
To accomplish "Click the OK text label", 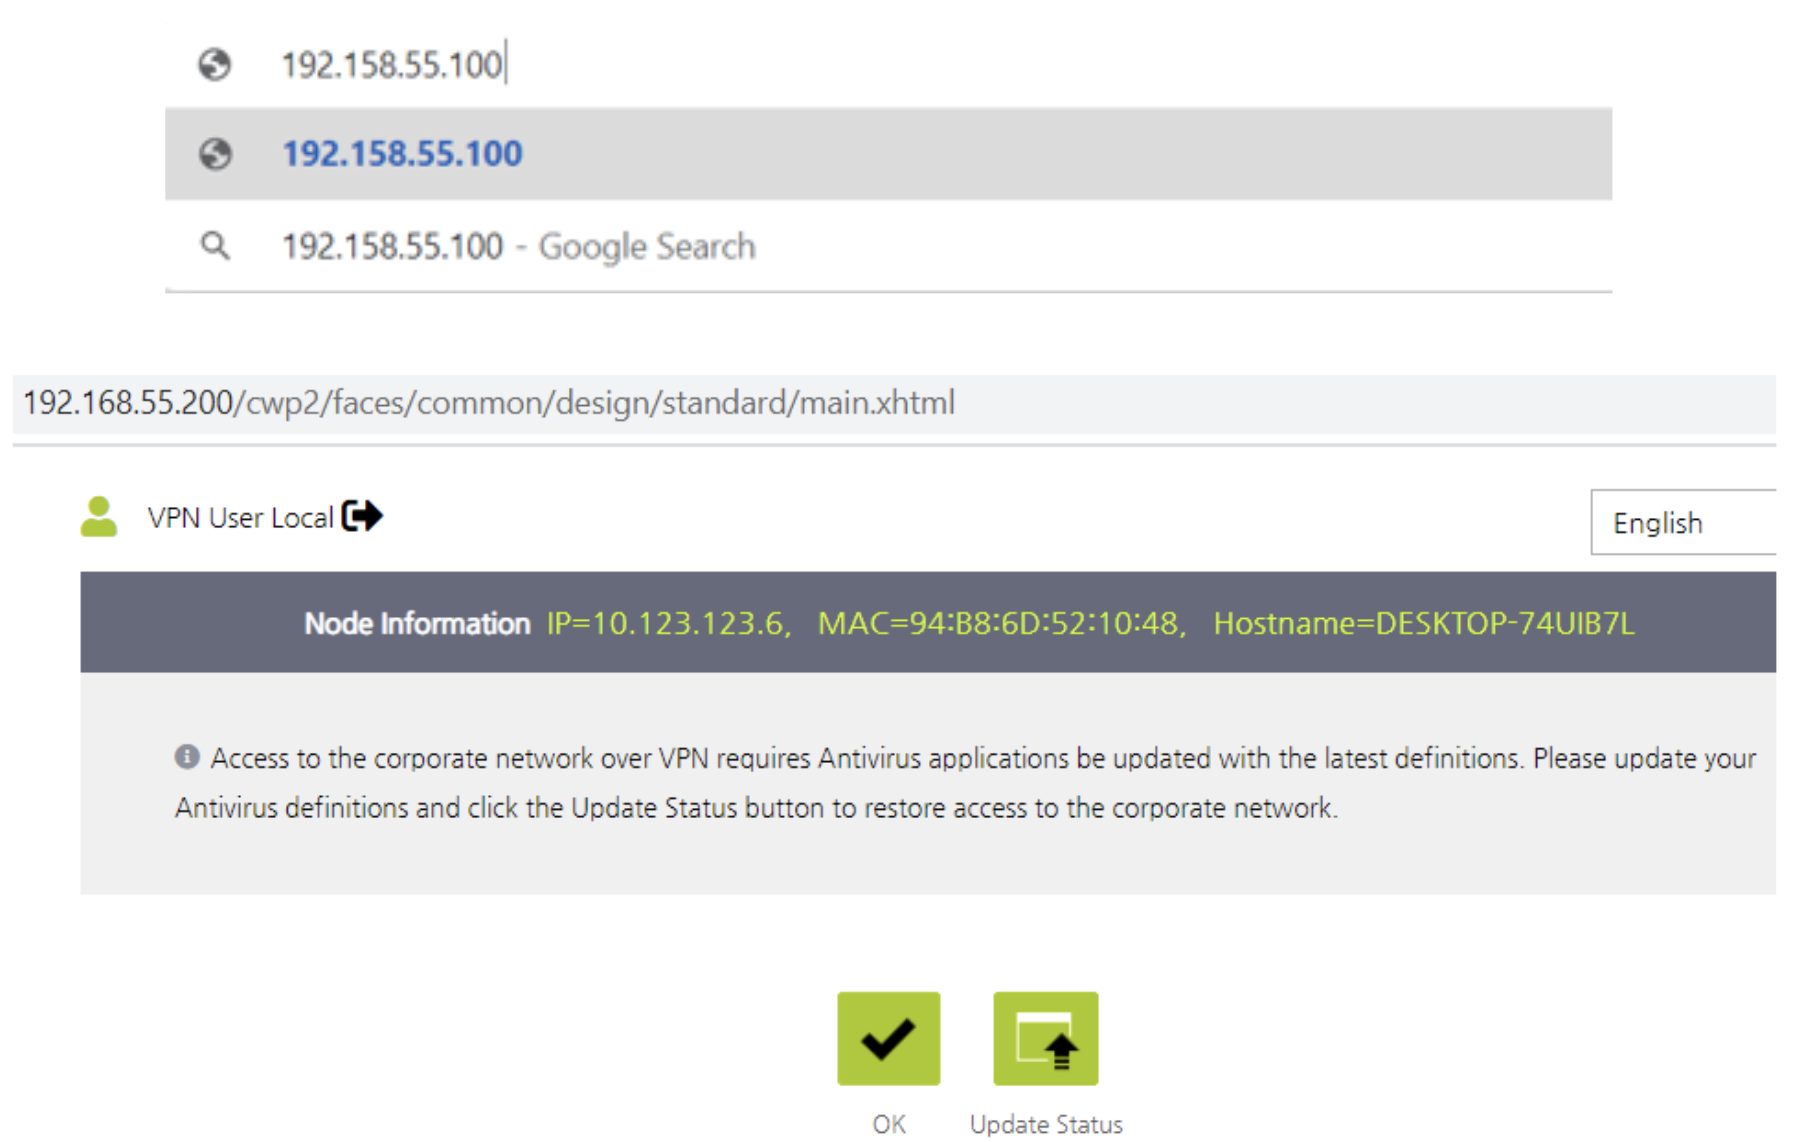I will pyautogui.click(x=888, y=1124).
